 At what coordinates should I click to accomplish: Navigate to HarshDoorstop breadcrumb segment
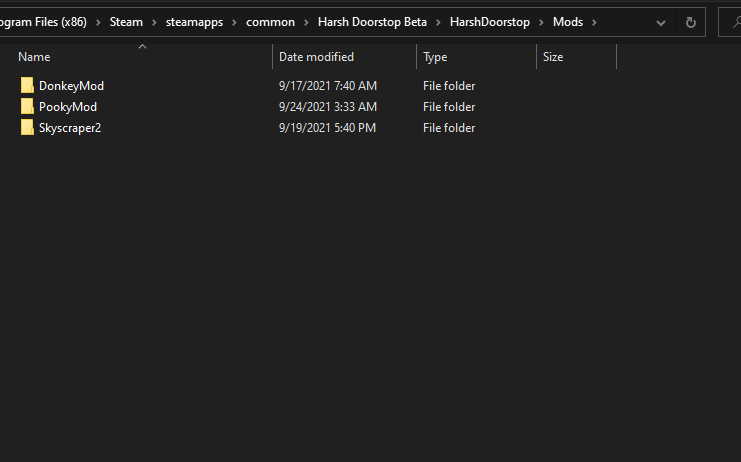(x=490, y=22)
